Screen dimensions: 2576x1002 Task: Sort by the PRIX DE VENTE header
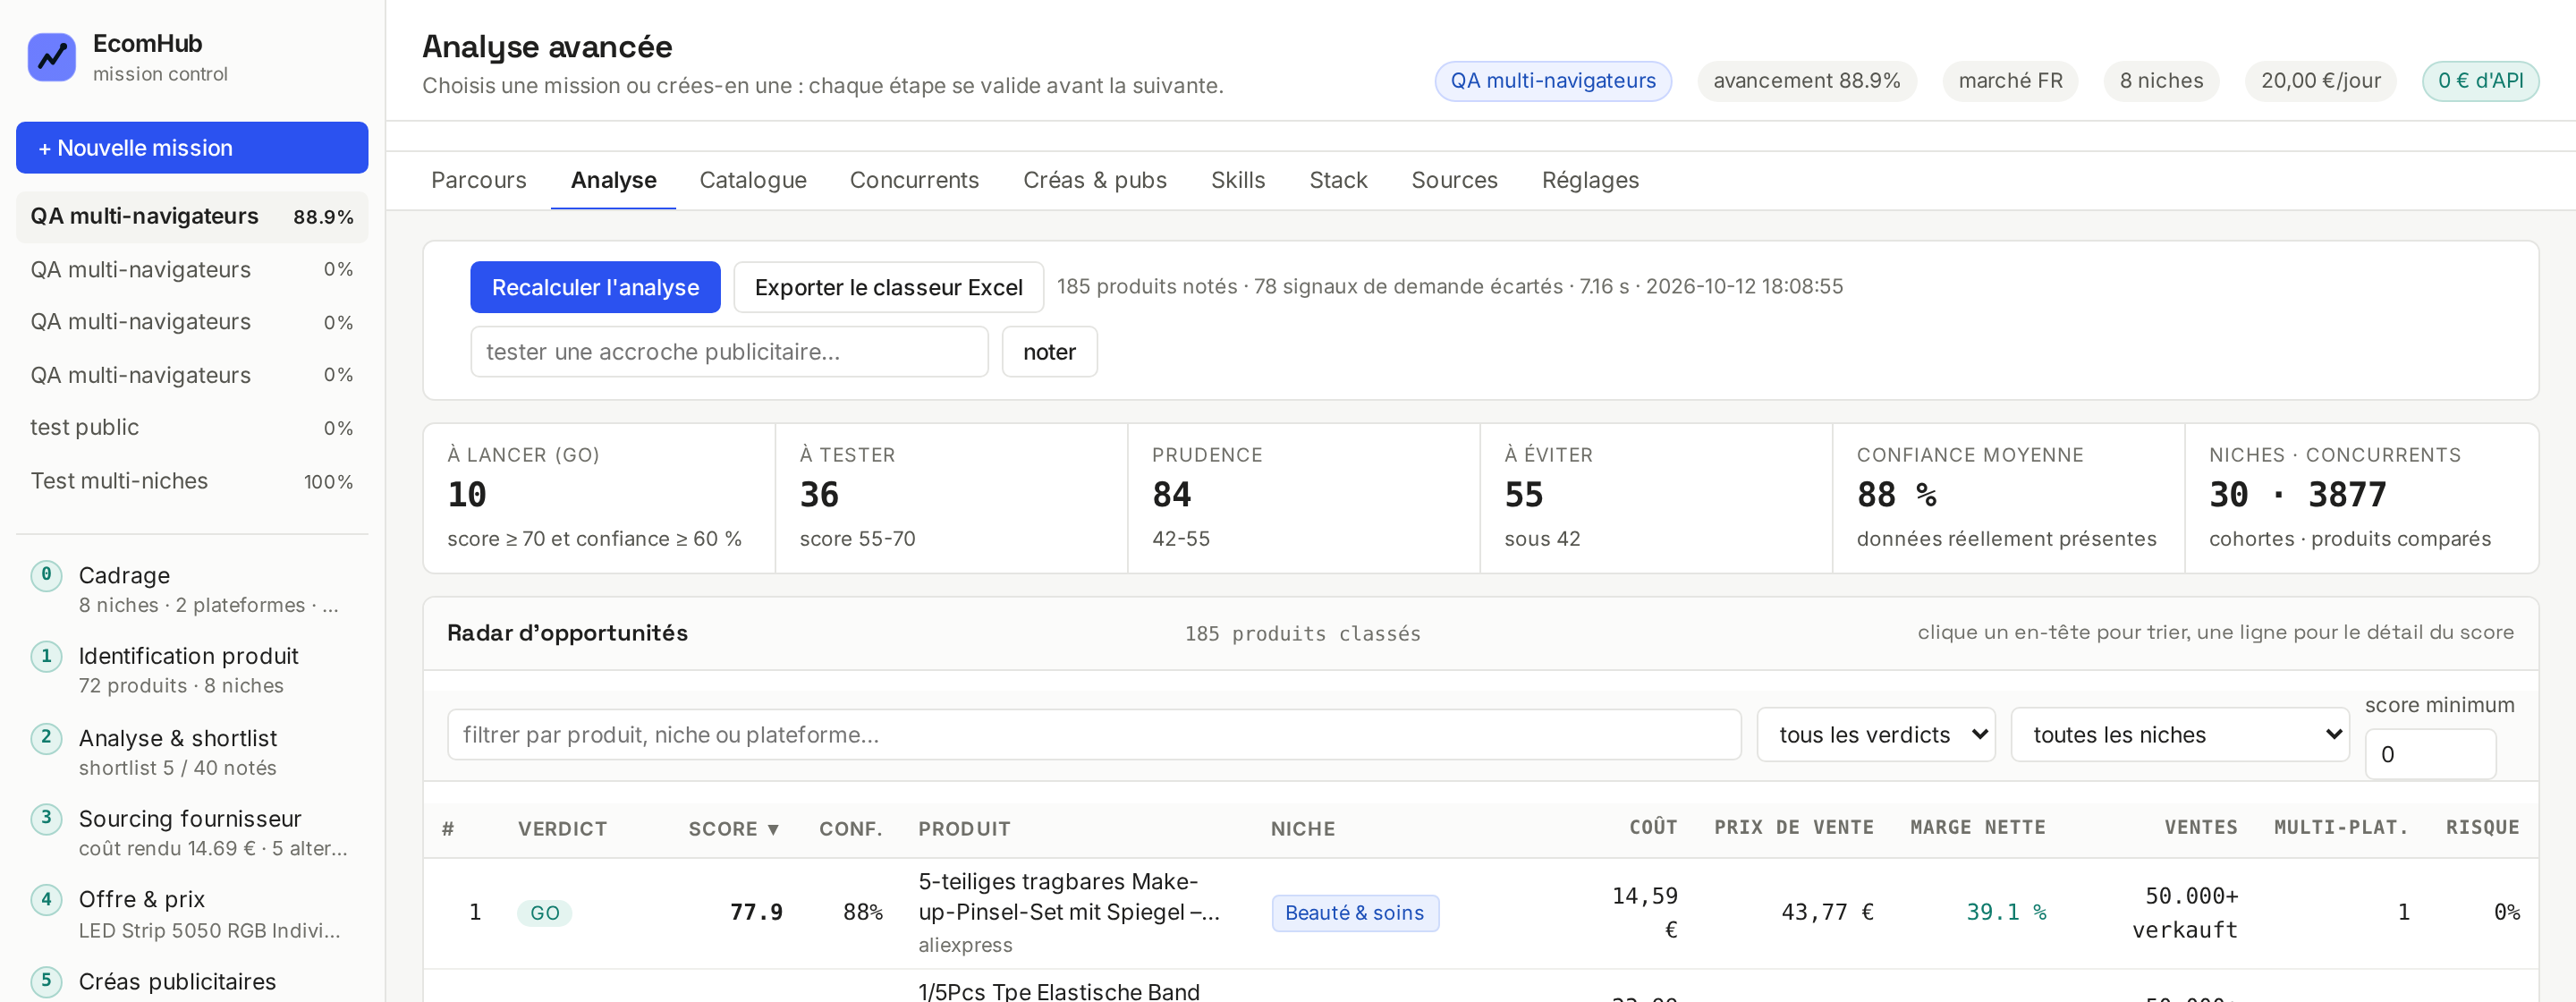coord(1793,828)
